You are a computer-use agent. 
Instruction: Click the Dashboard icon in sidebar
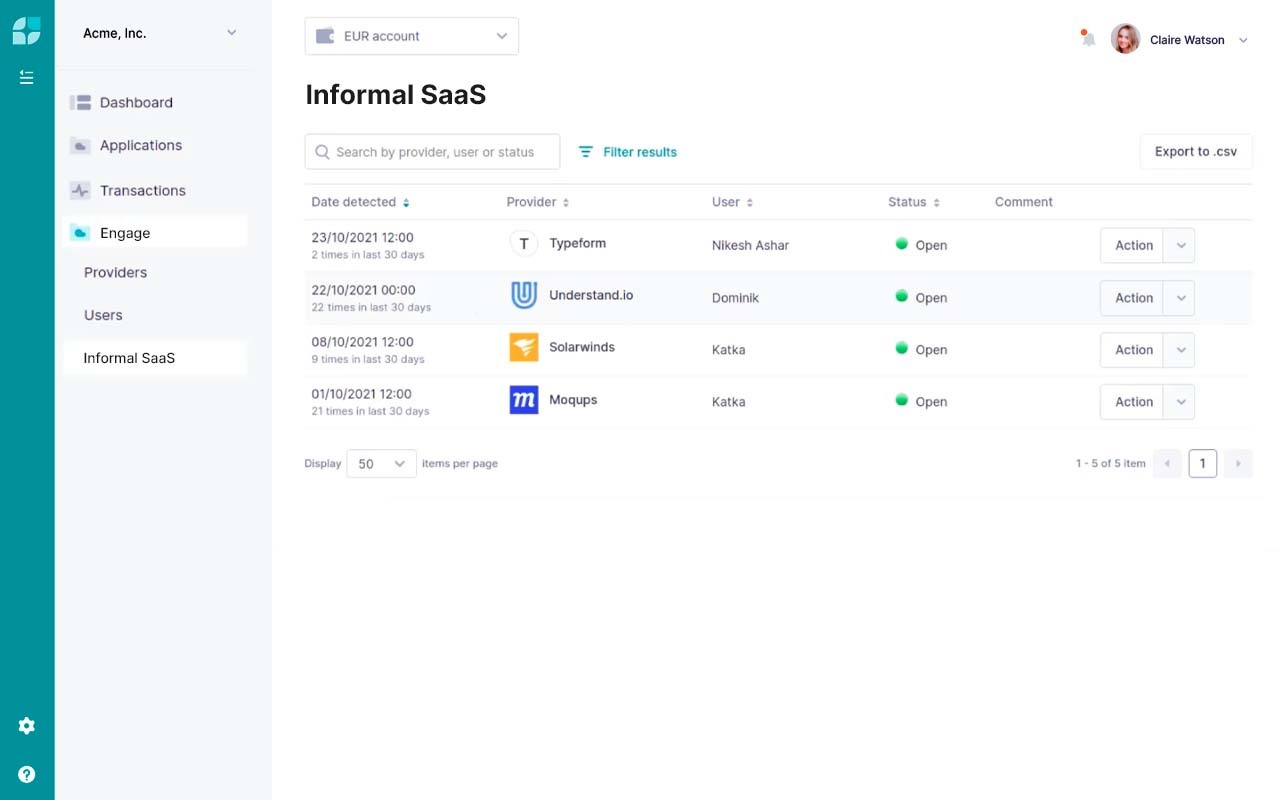80,102
